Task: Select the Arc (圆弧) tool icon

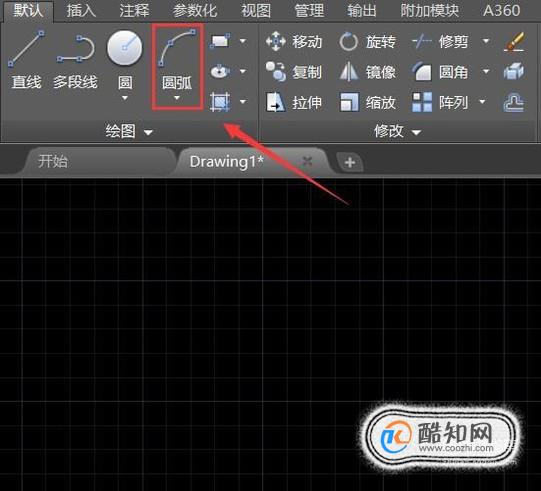Action: click(177, 48)
